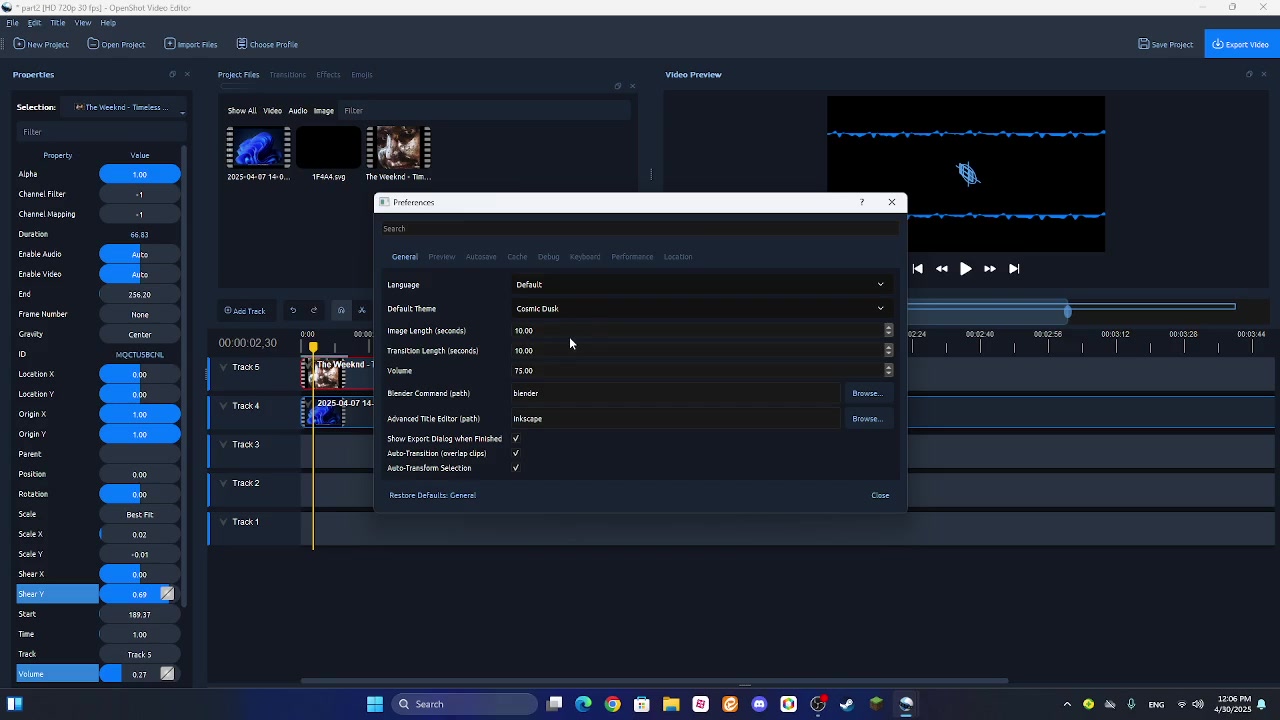1280x720 pixels.
Task: Toggle the snapping magnet tool
Action: [x=341, y=310]
